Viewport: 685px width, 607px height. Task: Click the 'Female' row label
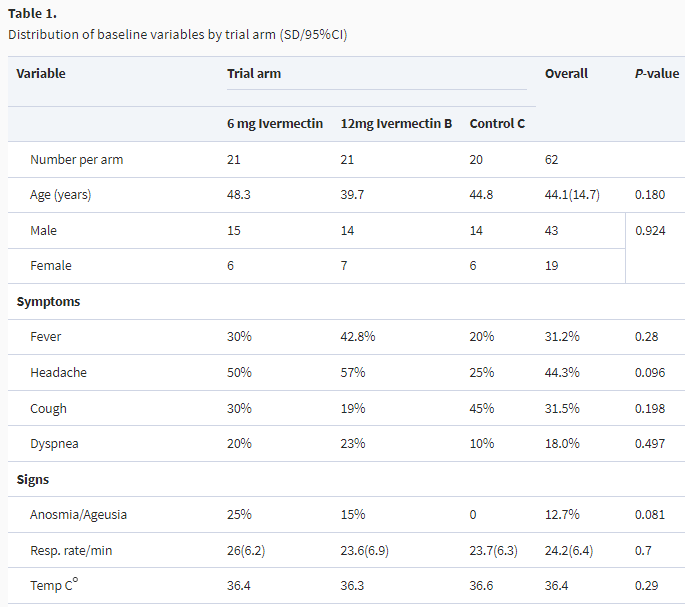coord(51,266)
